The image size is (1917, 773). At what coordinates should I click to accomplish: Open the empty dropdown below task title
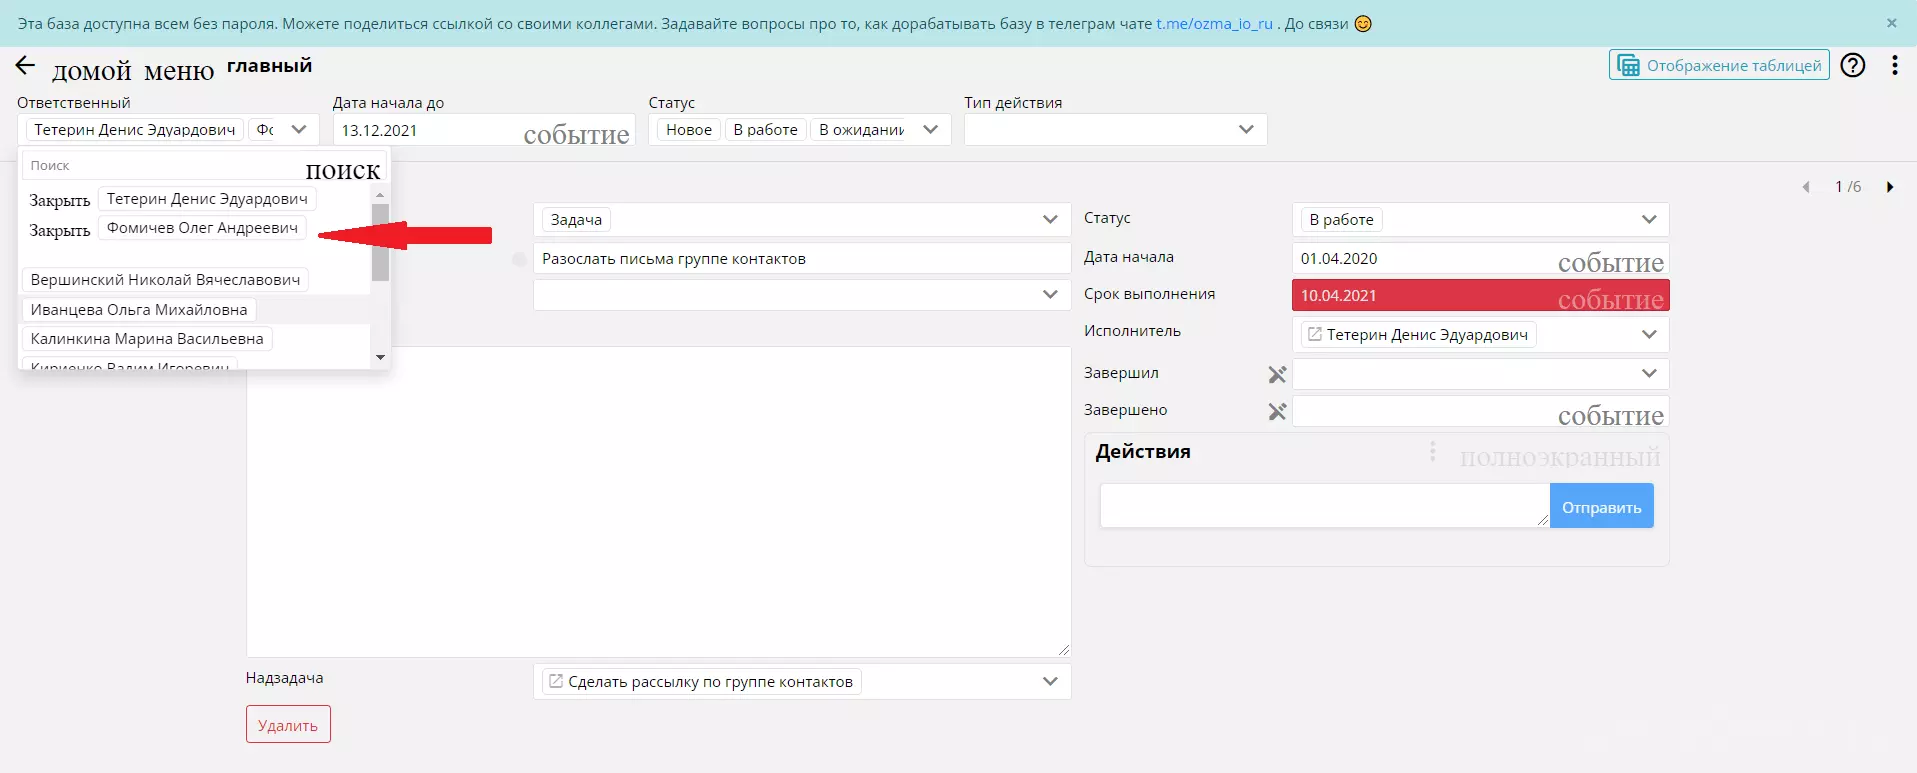802,294
